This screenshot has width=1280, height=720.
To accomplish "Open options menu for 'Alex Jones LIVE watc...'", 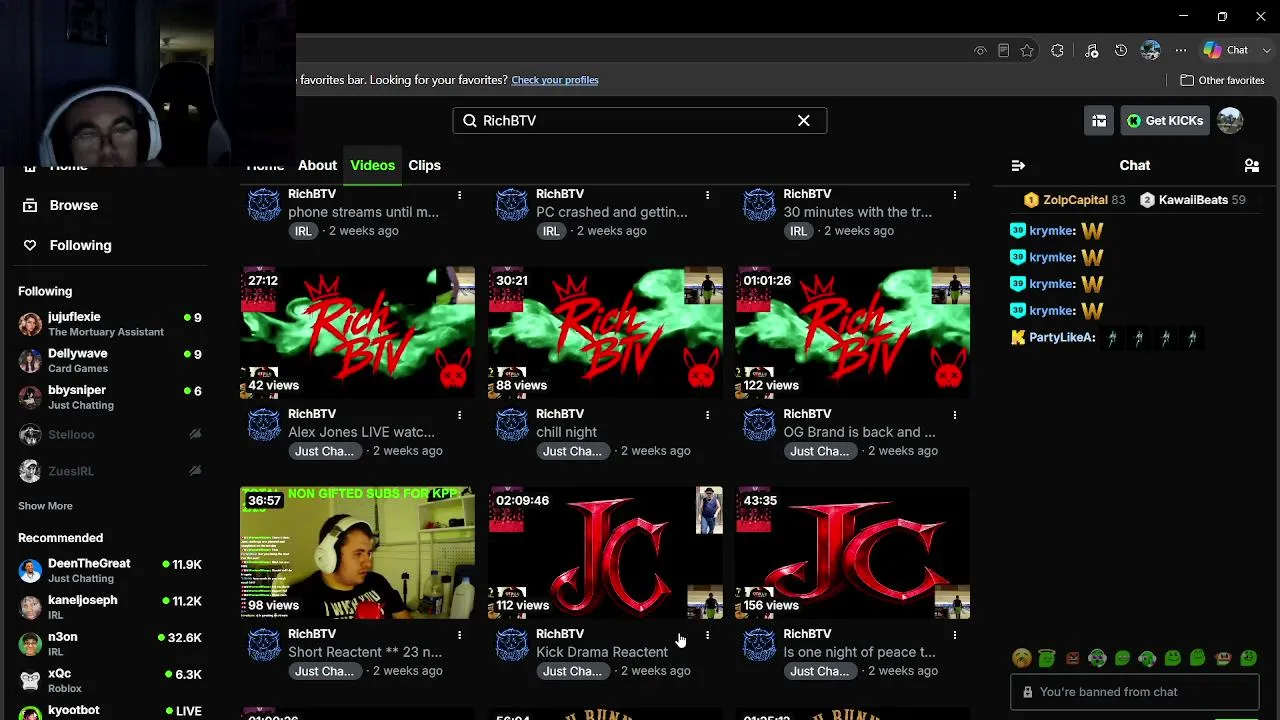I will click(460, 414).
